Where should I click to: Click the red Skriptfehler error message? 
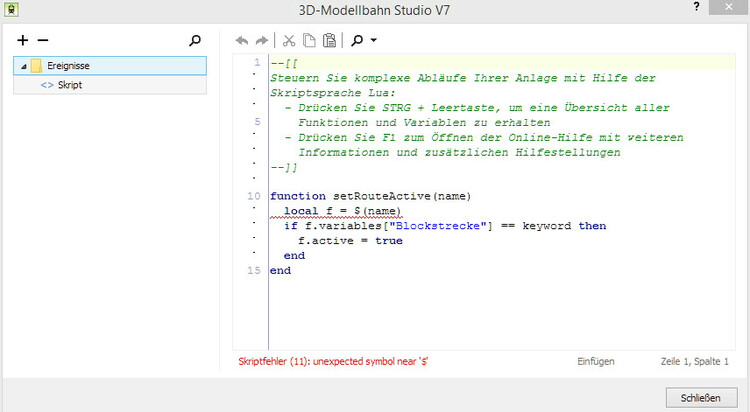pyautogui.click(x=340, y=360)
